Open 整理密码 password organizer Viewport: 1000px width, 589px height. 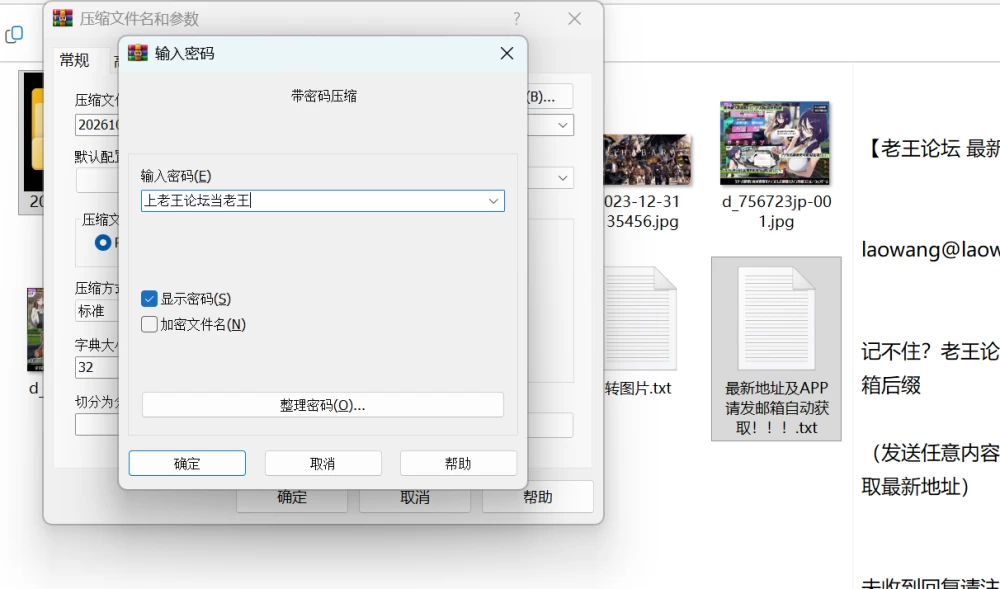pos(323,405)
